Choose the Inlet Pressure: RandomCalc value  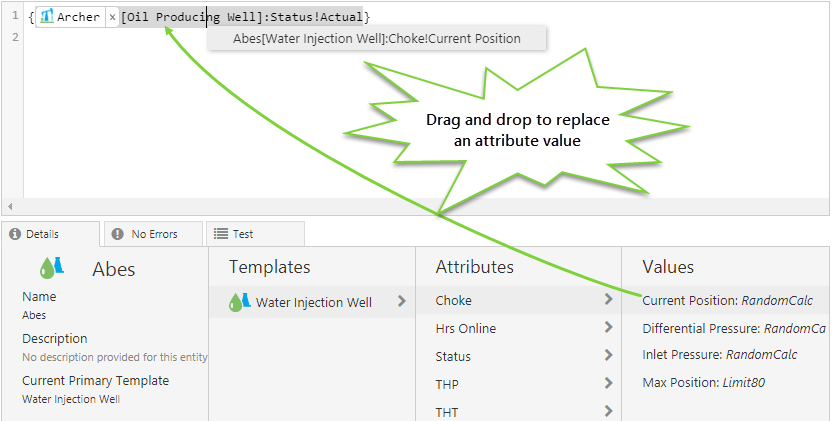coord(719,354)
